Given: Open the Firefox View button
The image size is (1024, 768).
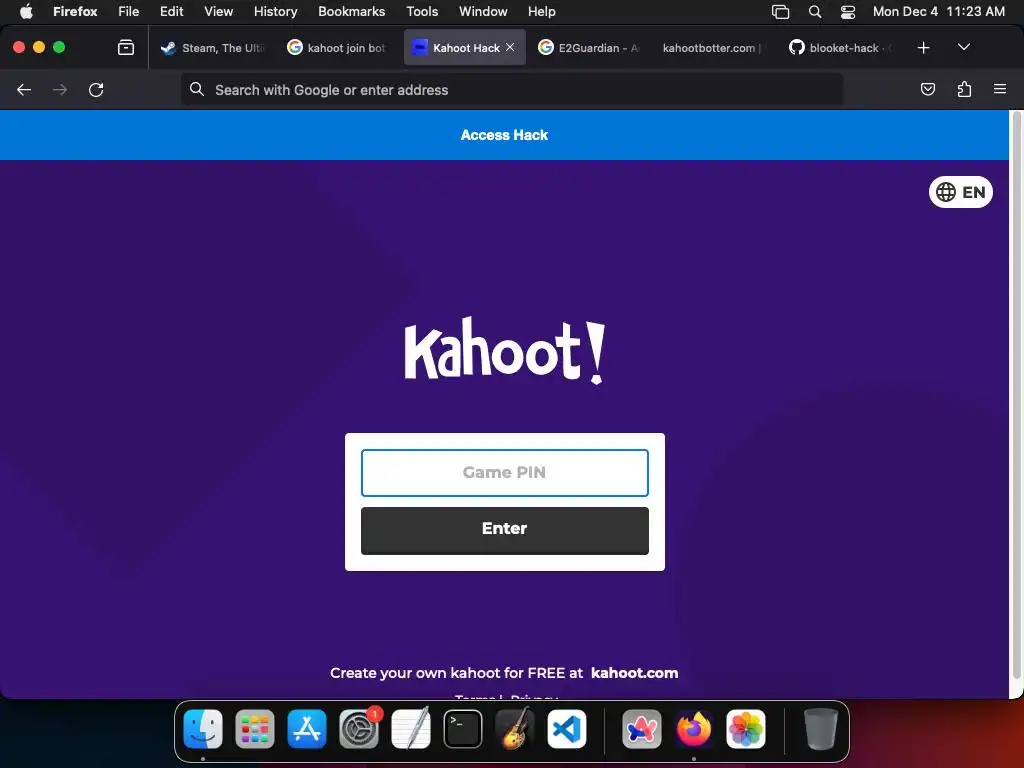Looking at the screenshot, I should (x=125, y=47).
